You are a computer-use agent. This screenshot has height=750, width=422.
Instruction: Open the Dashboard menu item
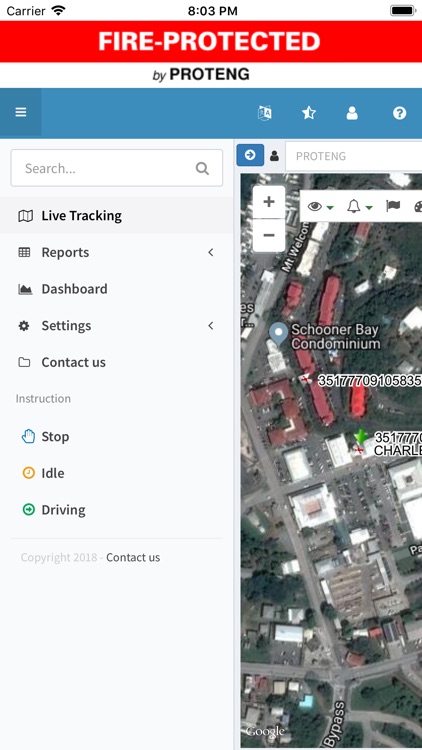pos(117,289)
